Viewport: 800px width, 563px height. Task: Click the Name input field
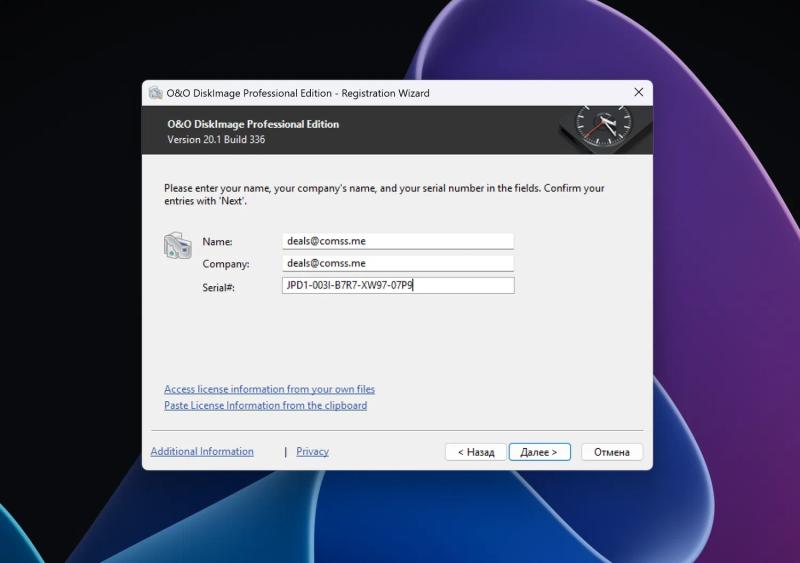click(397, 241)
